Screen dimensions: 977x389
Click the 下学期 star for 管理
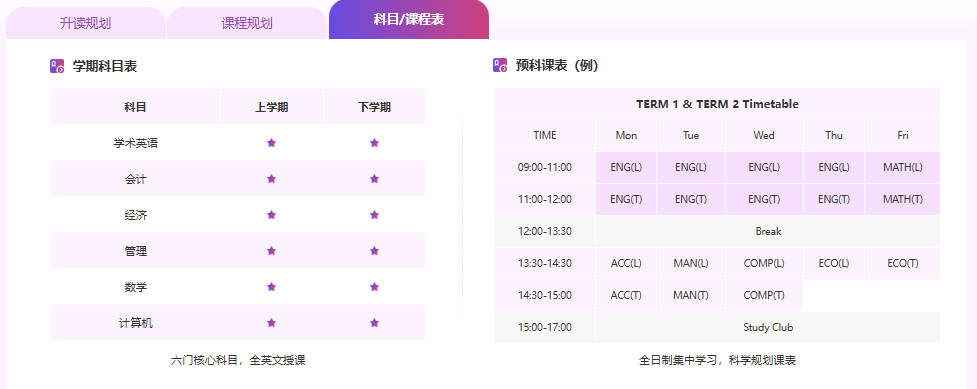click(374, 251)
